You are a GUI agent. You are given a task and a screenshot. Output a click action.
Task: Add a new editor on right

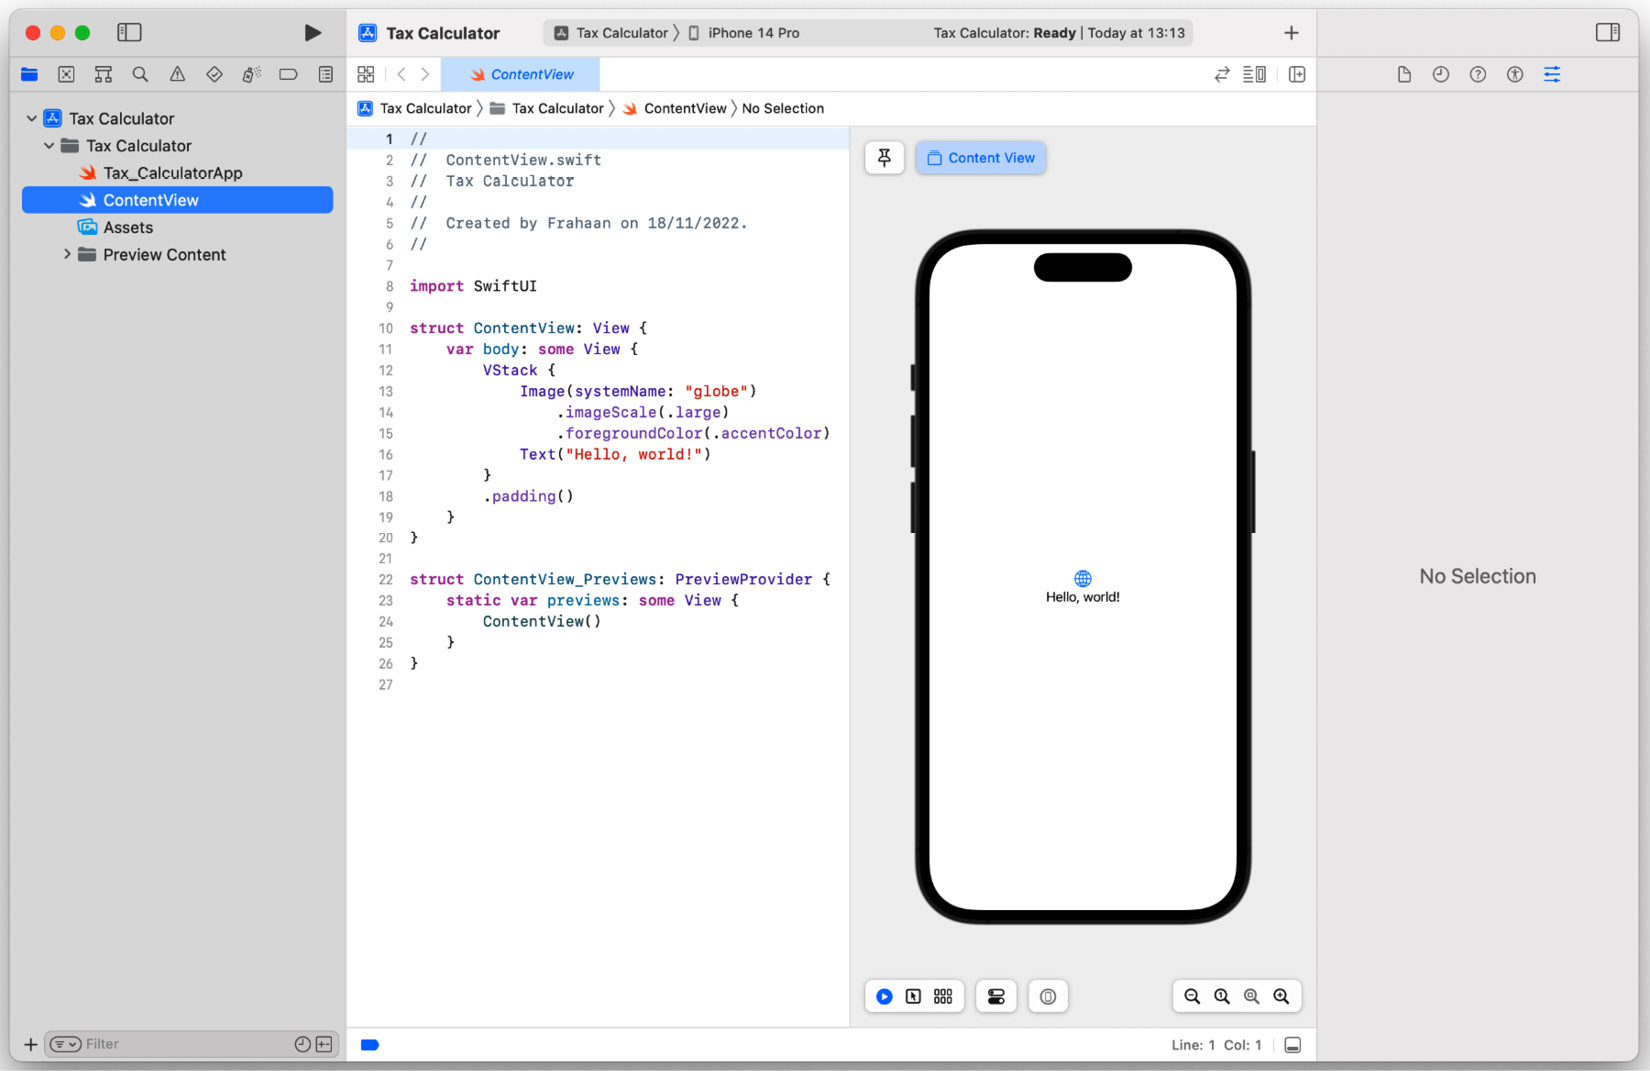pos(1297,74)
